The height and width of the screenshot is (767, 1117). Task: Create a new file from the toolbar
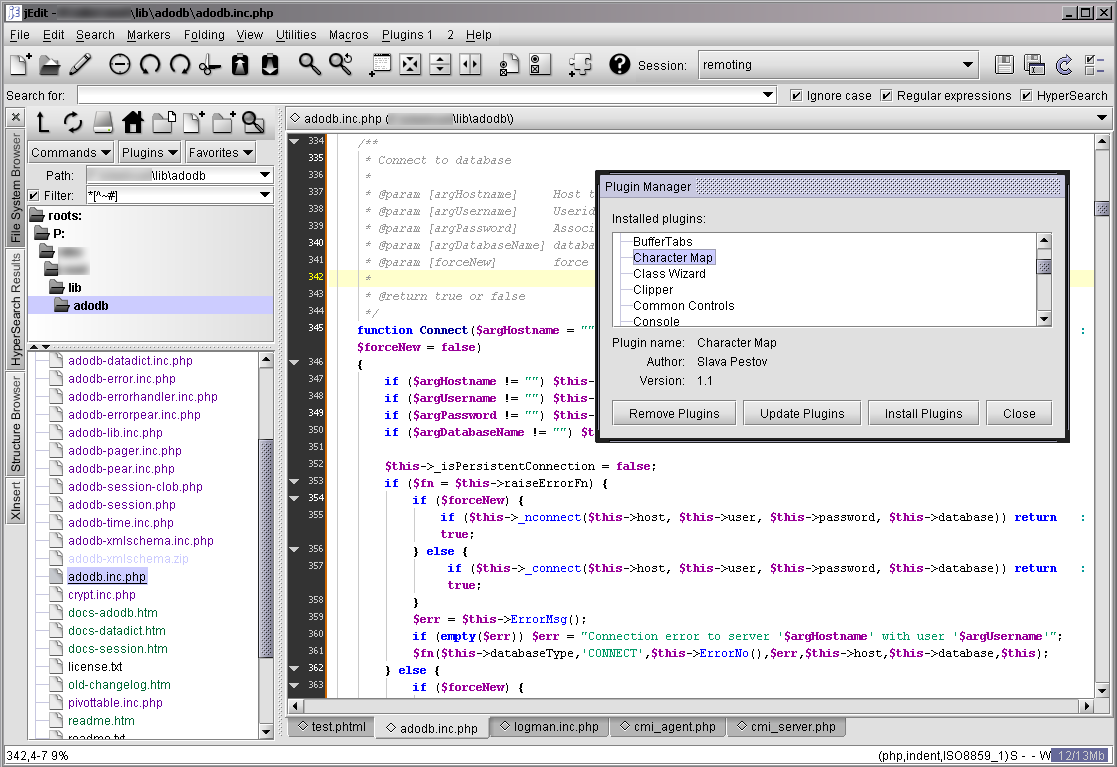click(x=20, y=65)
